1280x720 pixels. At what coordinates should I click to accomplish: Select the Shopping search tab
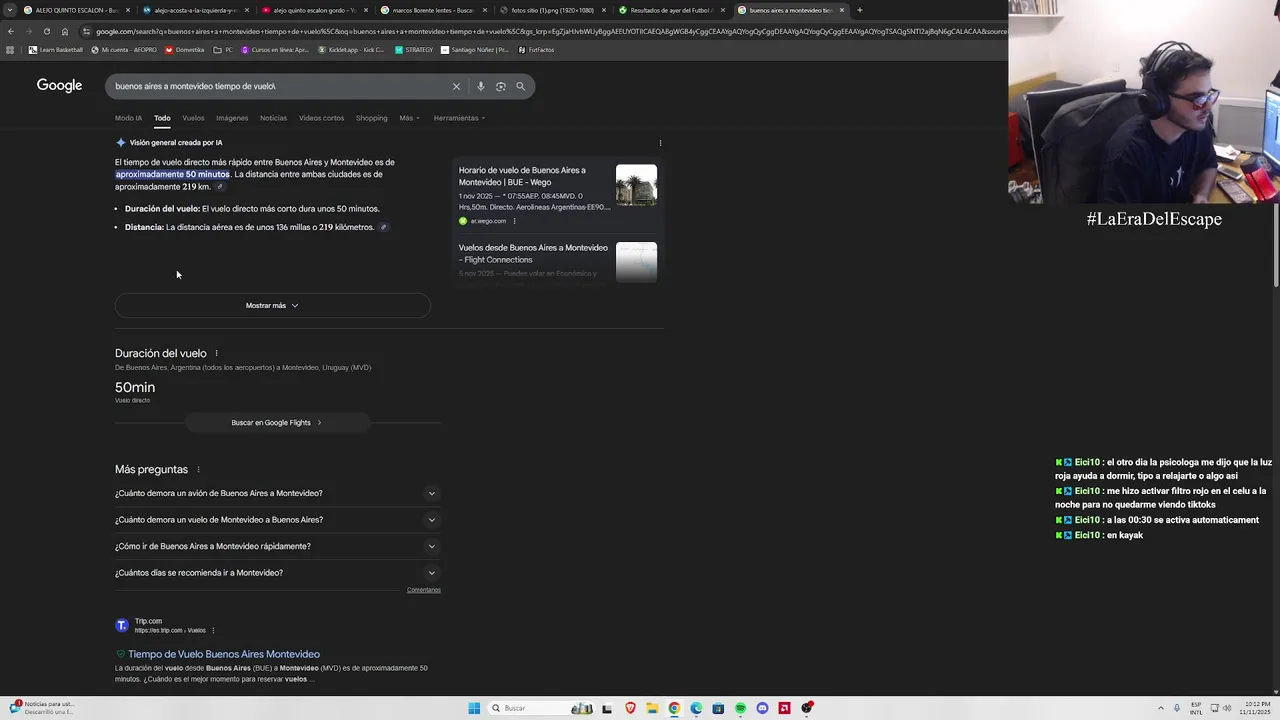point(371,118)
